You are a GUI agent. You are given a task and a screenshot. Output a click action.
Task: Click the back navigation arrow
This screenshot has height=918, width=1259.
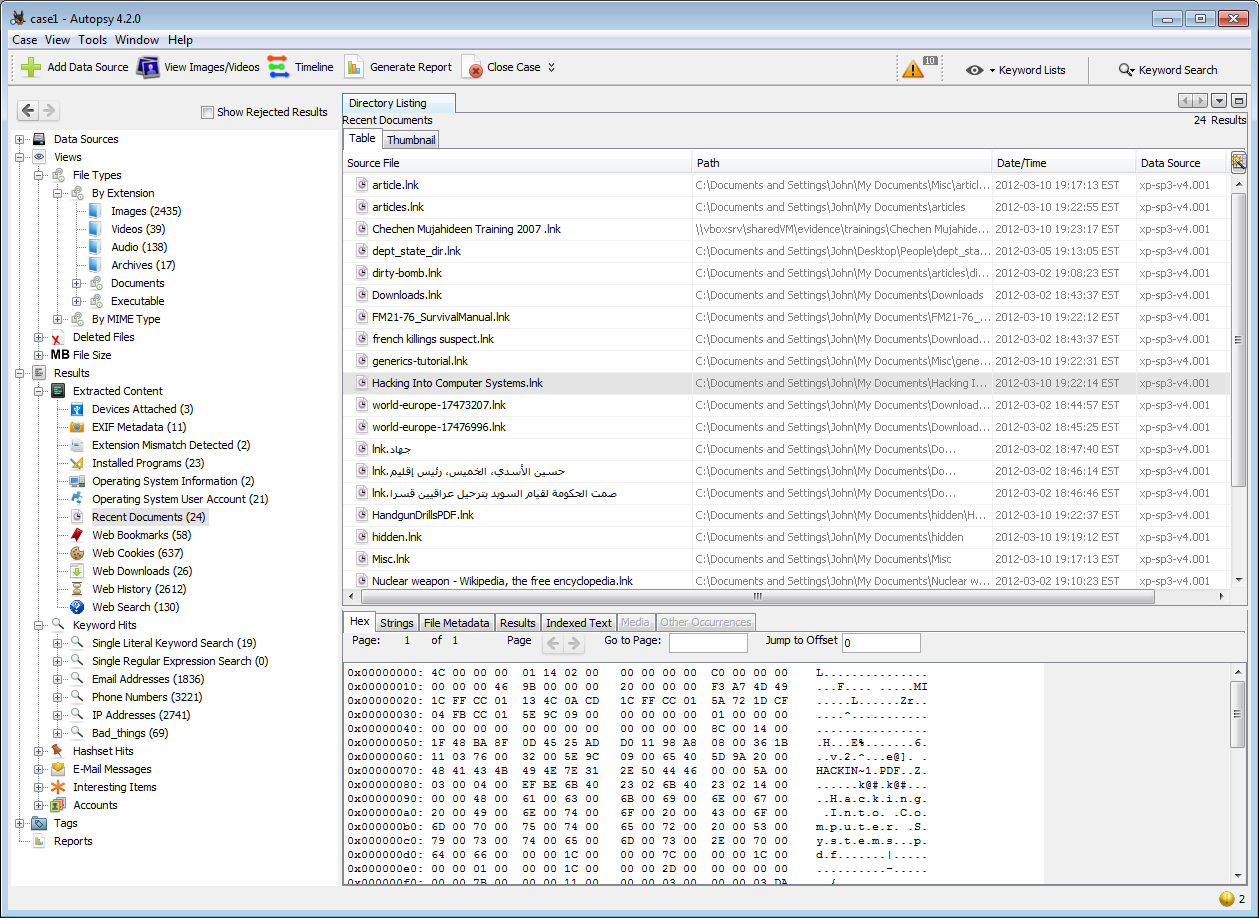coord(27,110)
